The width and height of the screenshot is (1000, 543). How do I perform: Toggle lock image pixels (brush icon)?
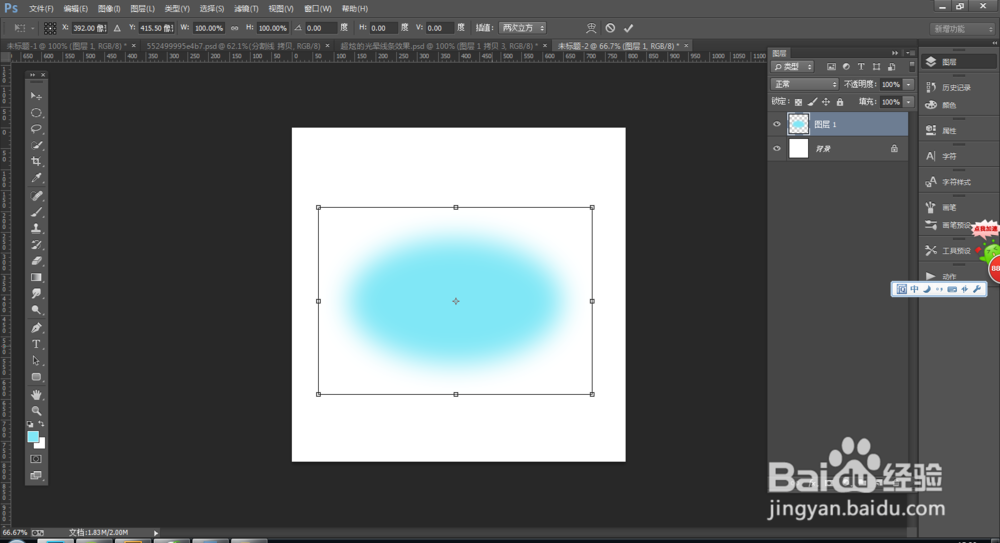[812, 102]
